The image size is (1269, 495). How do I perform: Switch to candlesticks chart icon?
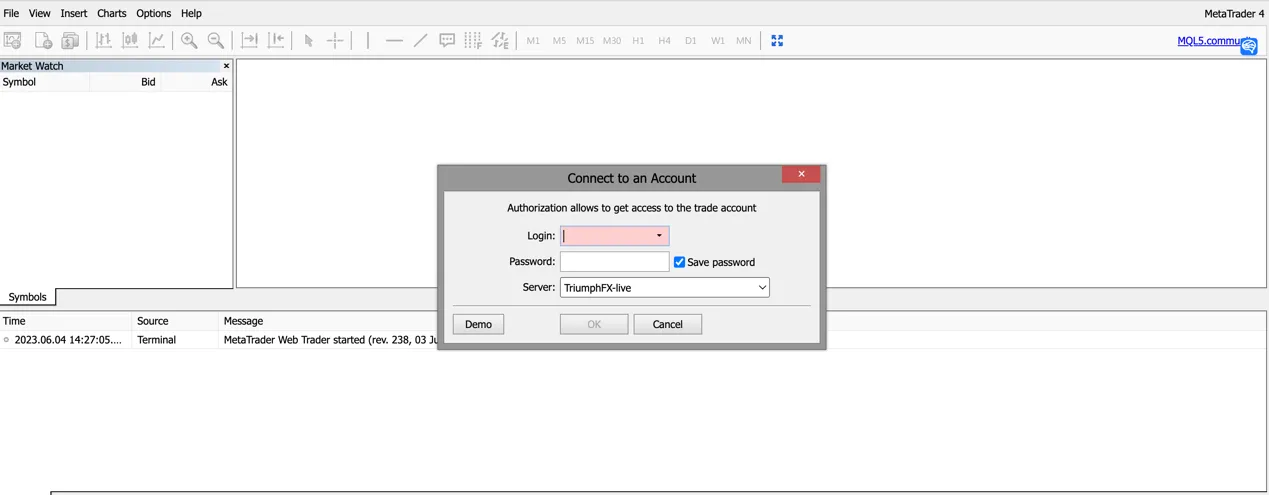coord(130,41)
